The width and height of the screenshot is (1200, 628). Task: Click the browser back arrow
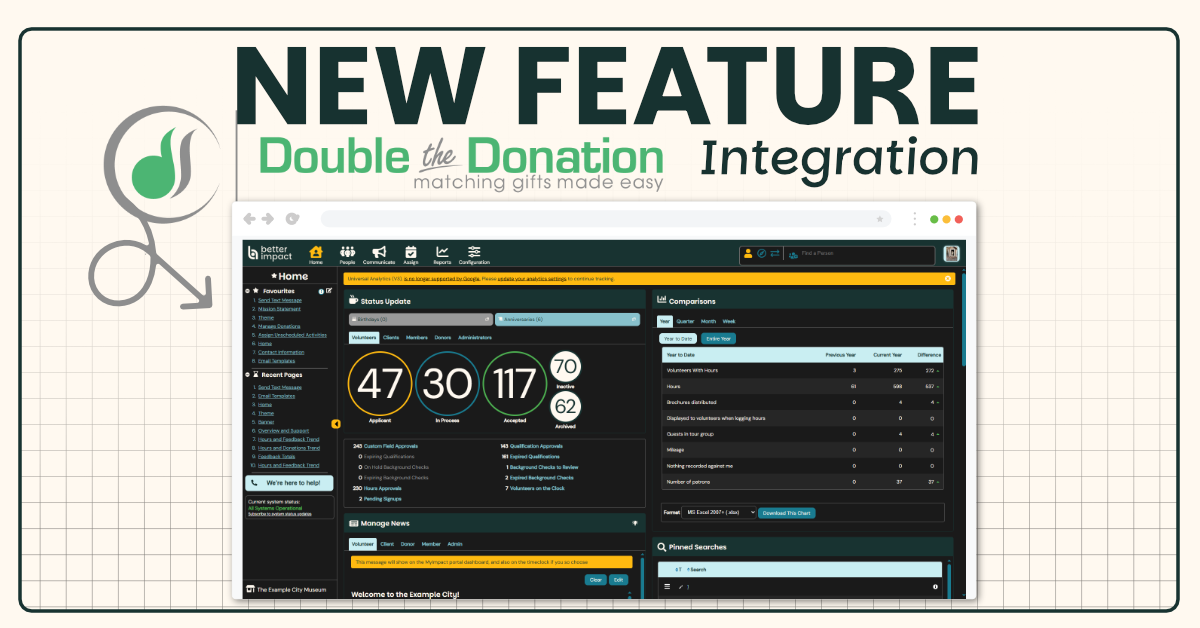click(x=249, y=218)
